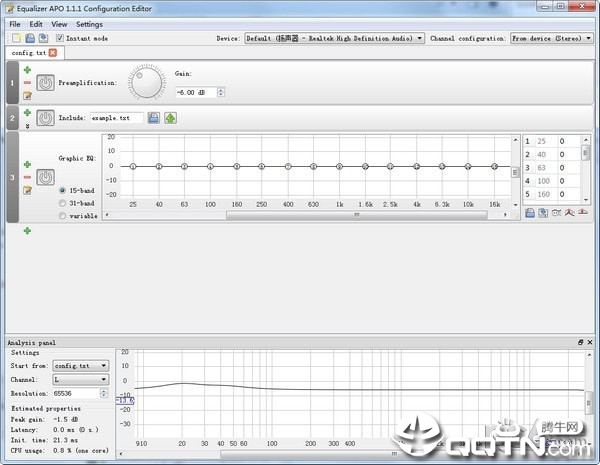Add a filter using plus icon in Include row
The image size is (600, 465).
coord(27,113)
